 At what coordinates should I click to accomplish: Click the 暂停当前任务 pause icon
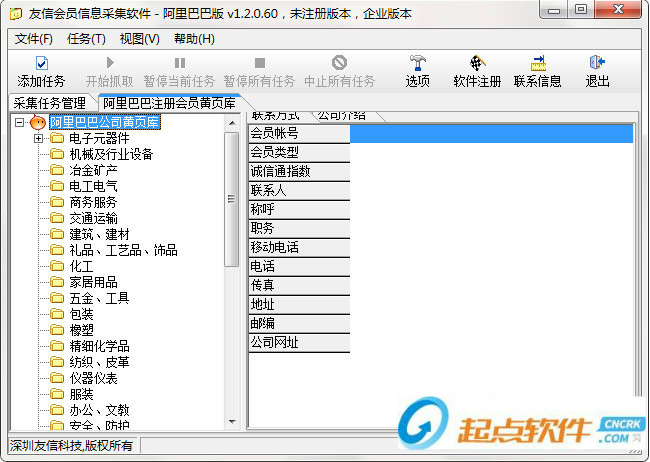[179, 63]
